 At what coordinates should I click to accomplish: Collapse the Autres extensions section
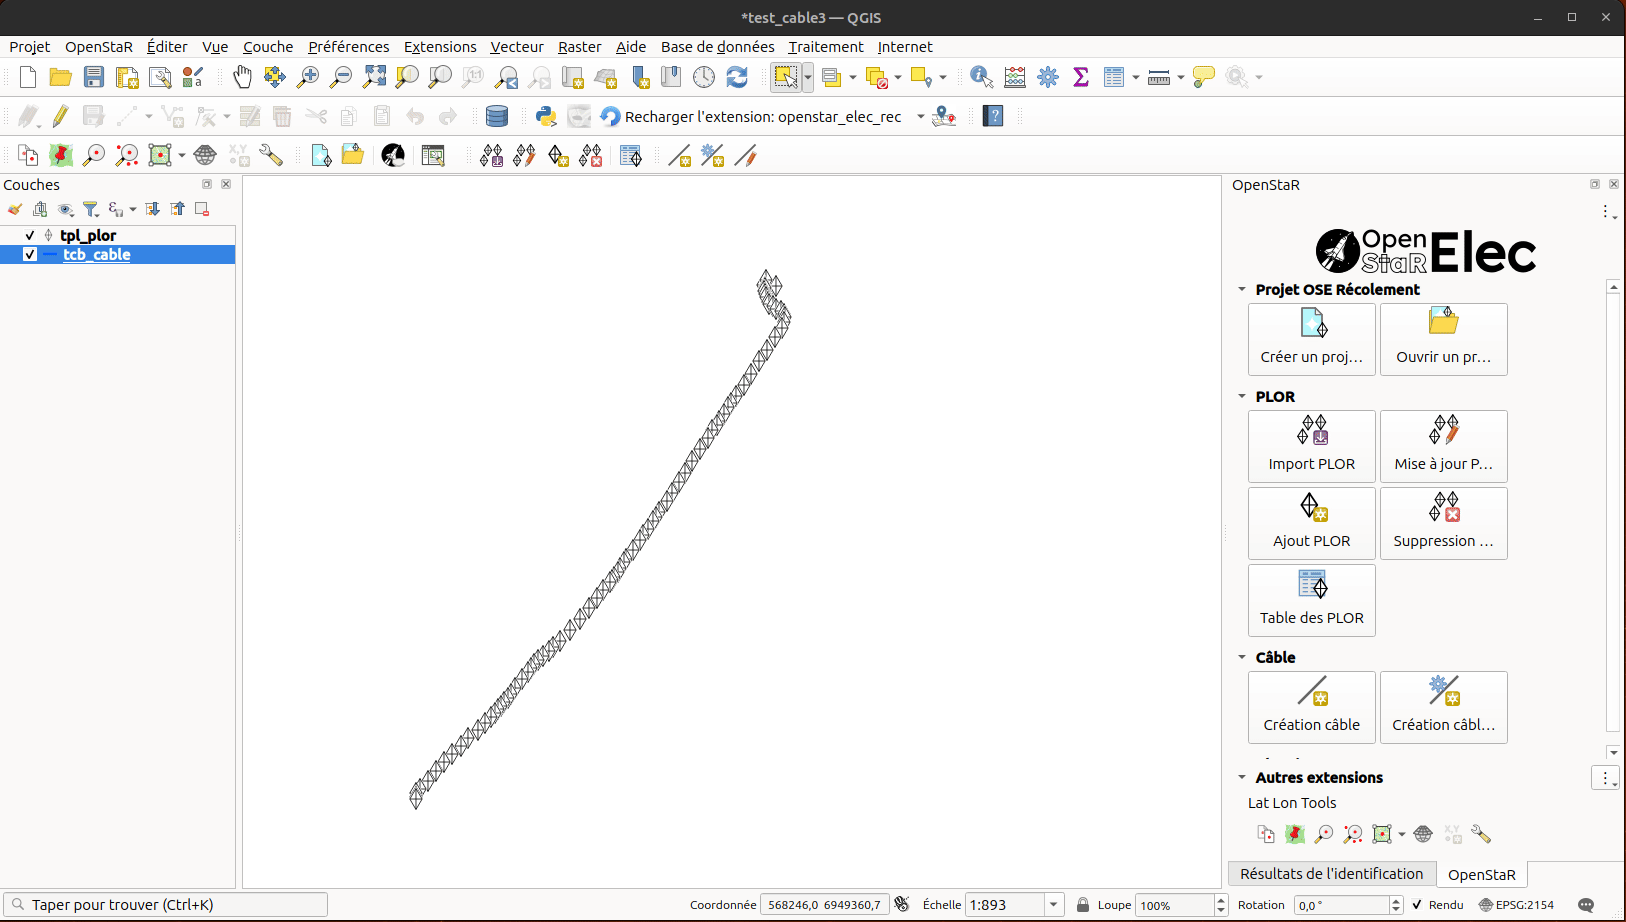pos(1242,777)
